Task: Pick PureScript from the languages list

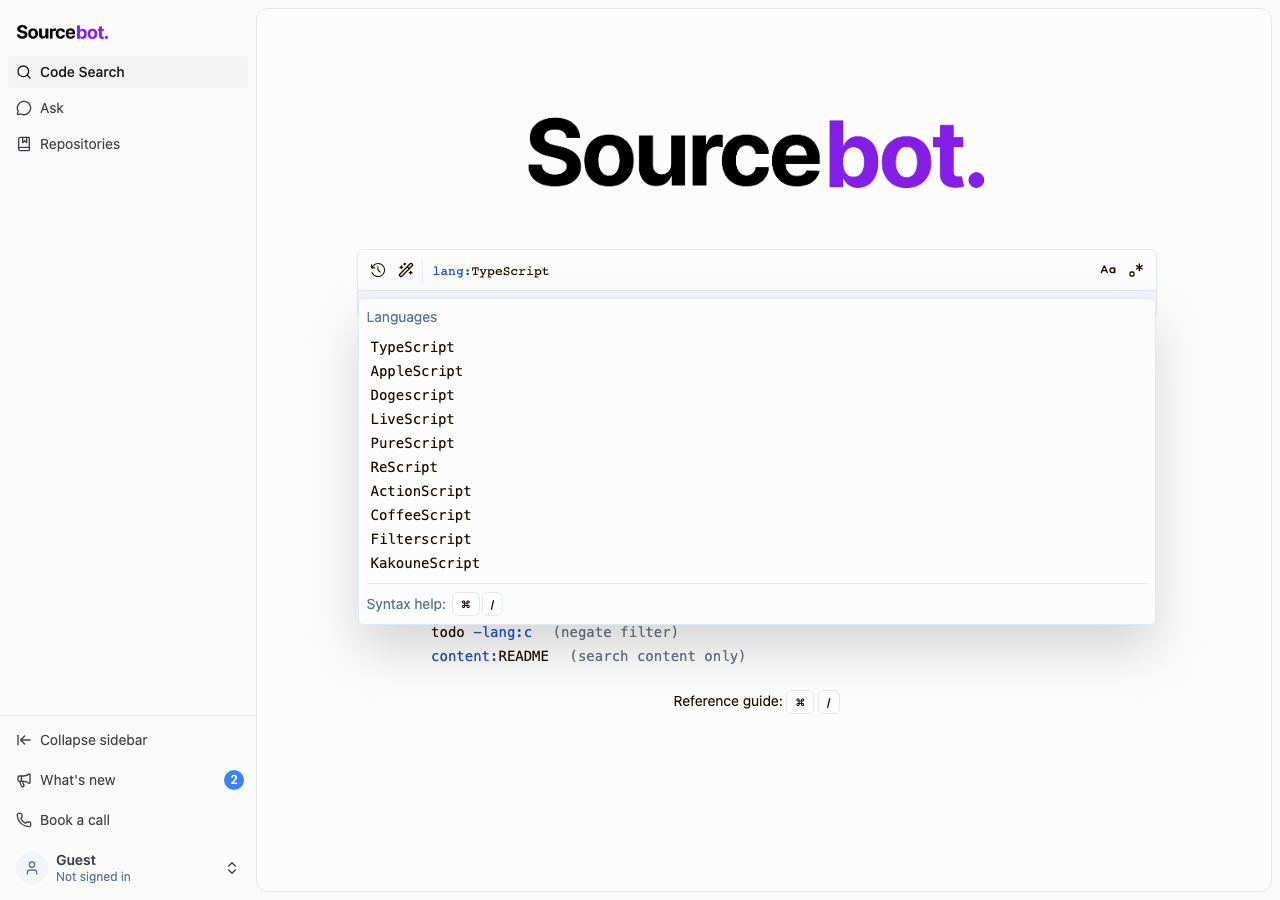Action: [x=757, y=443]
